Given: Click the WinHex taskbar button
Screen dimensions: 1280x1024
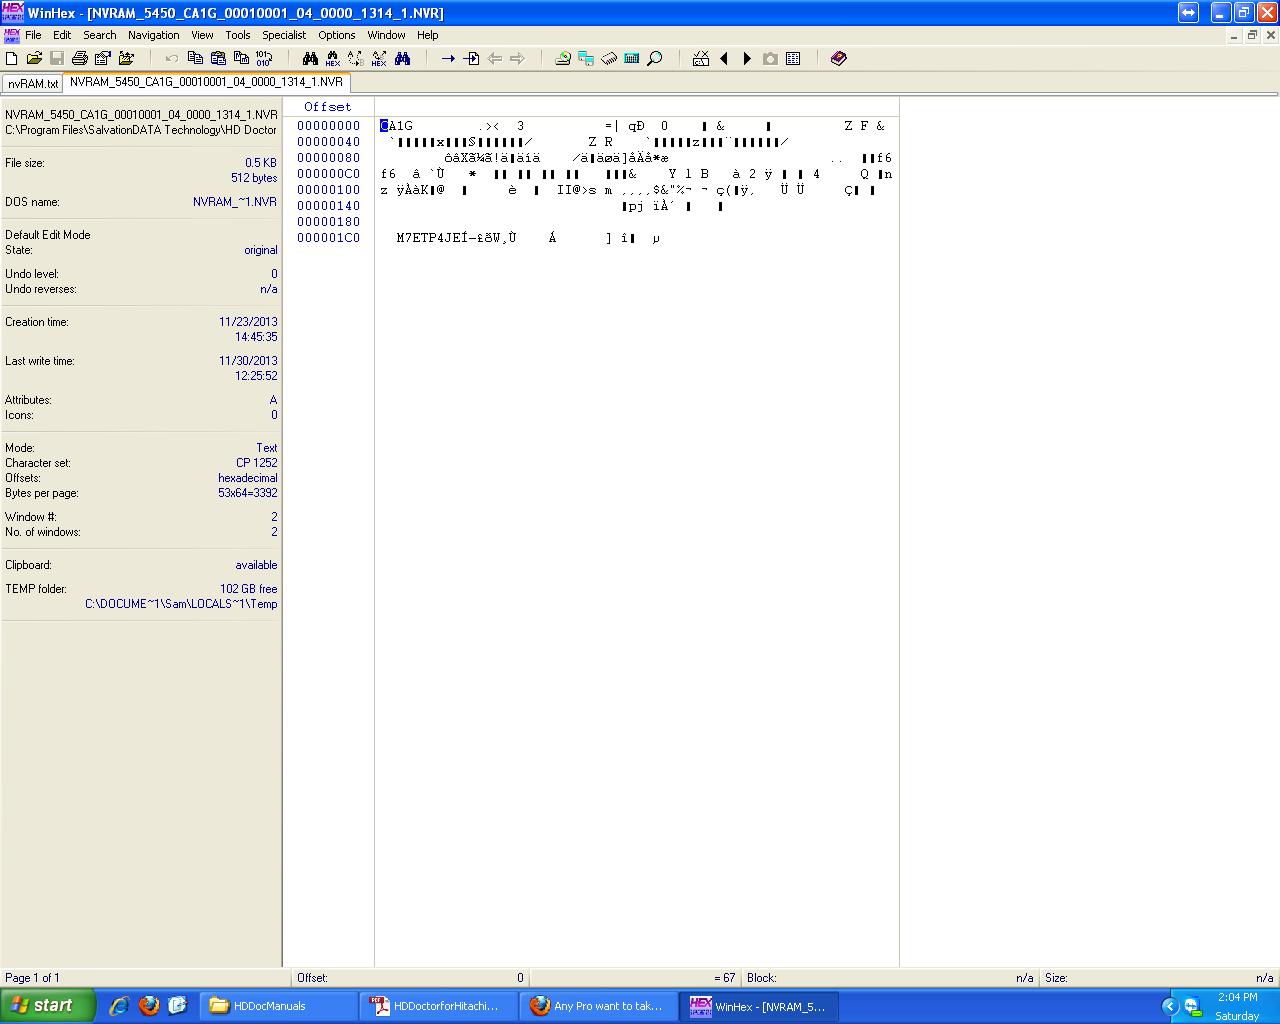Looking at the screenshot, I should coord(759,1006).
